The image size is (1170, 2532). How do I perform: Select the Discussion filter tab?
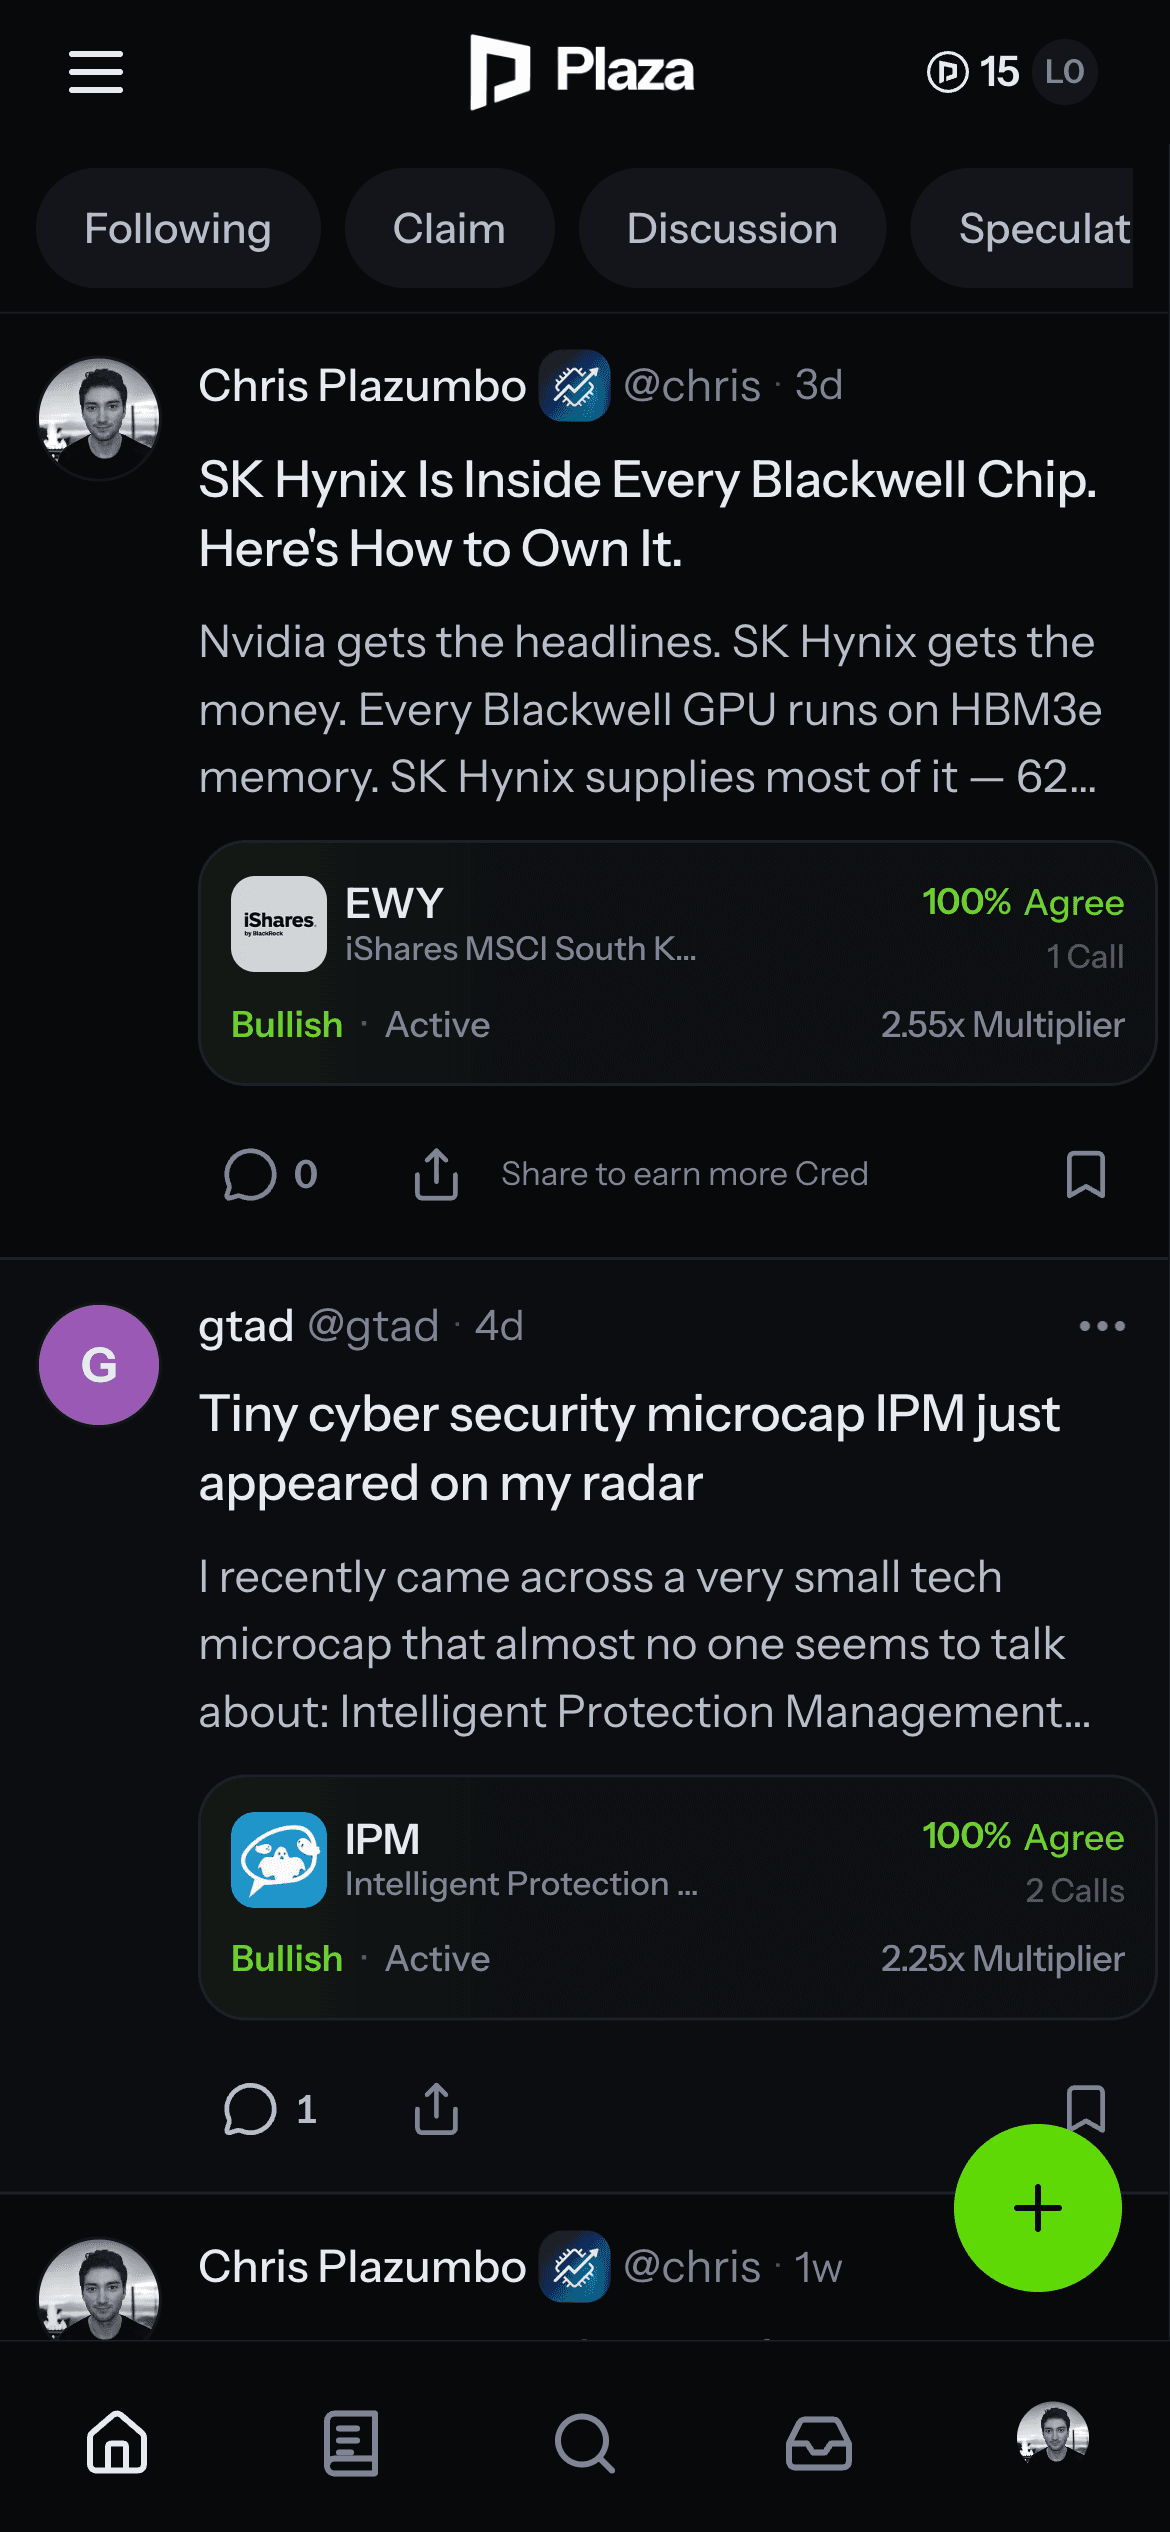point(732,229)
